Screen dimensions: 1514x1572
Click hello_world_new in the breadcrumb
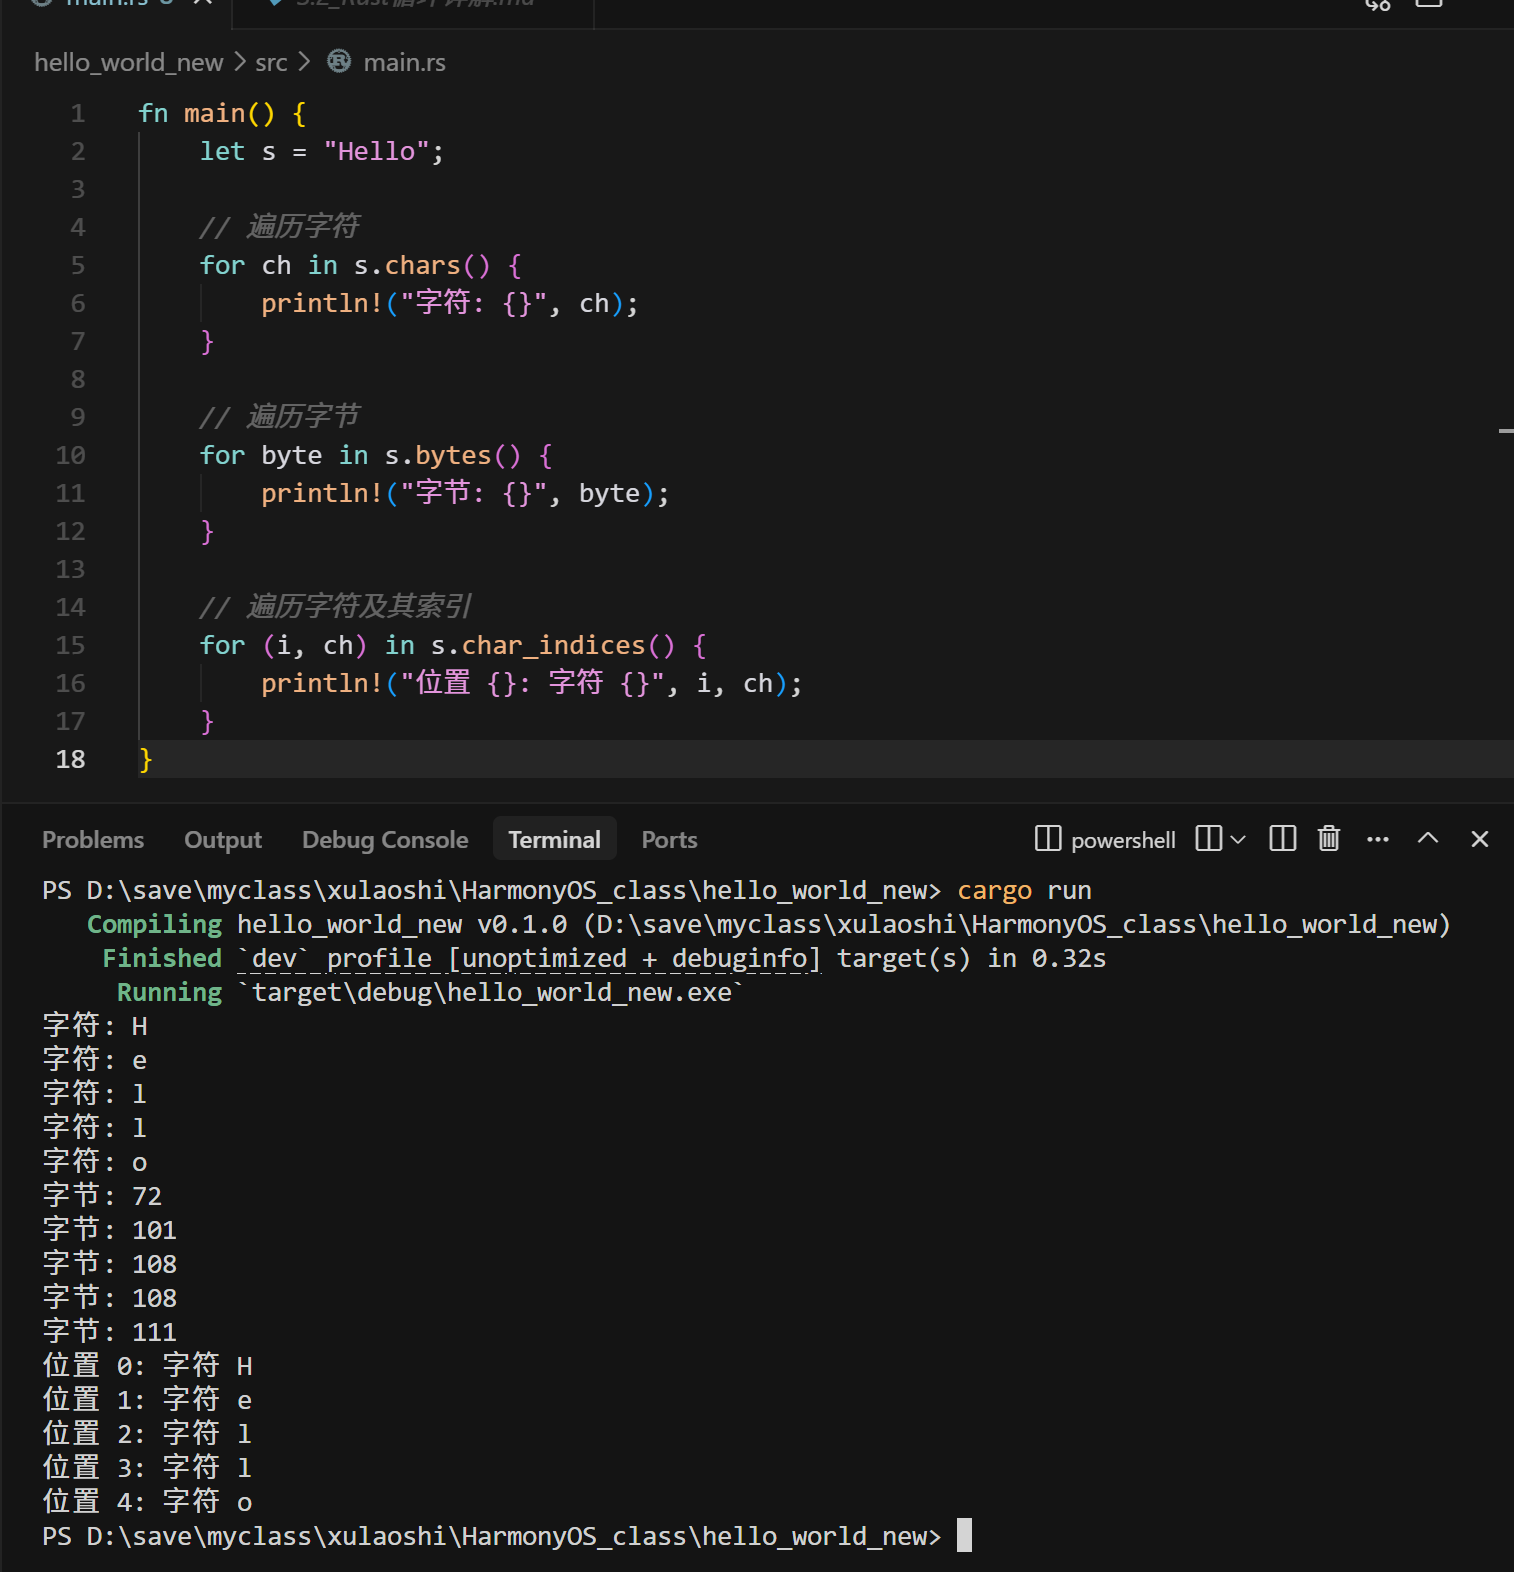pos(129,62)
